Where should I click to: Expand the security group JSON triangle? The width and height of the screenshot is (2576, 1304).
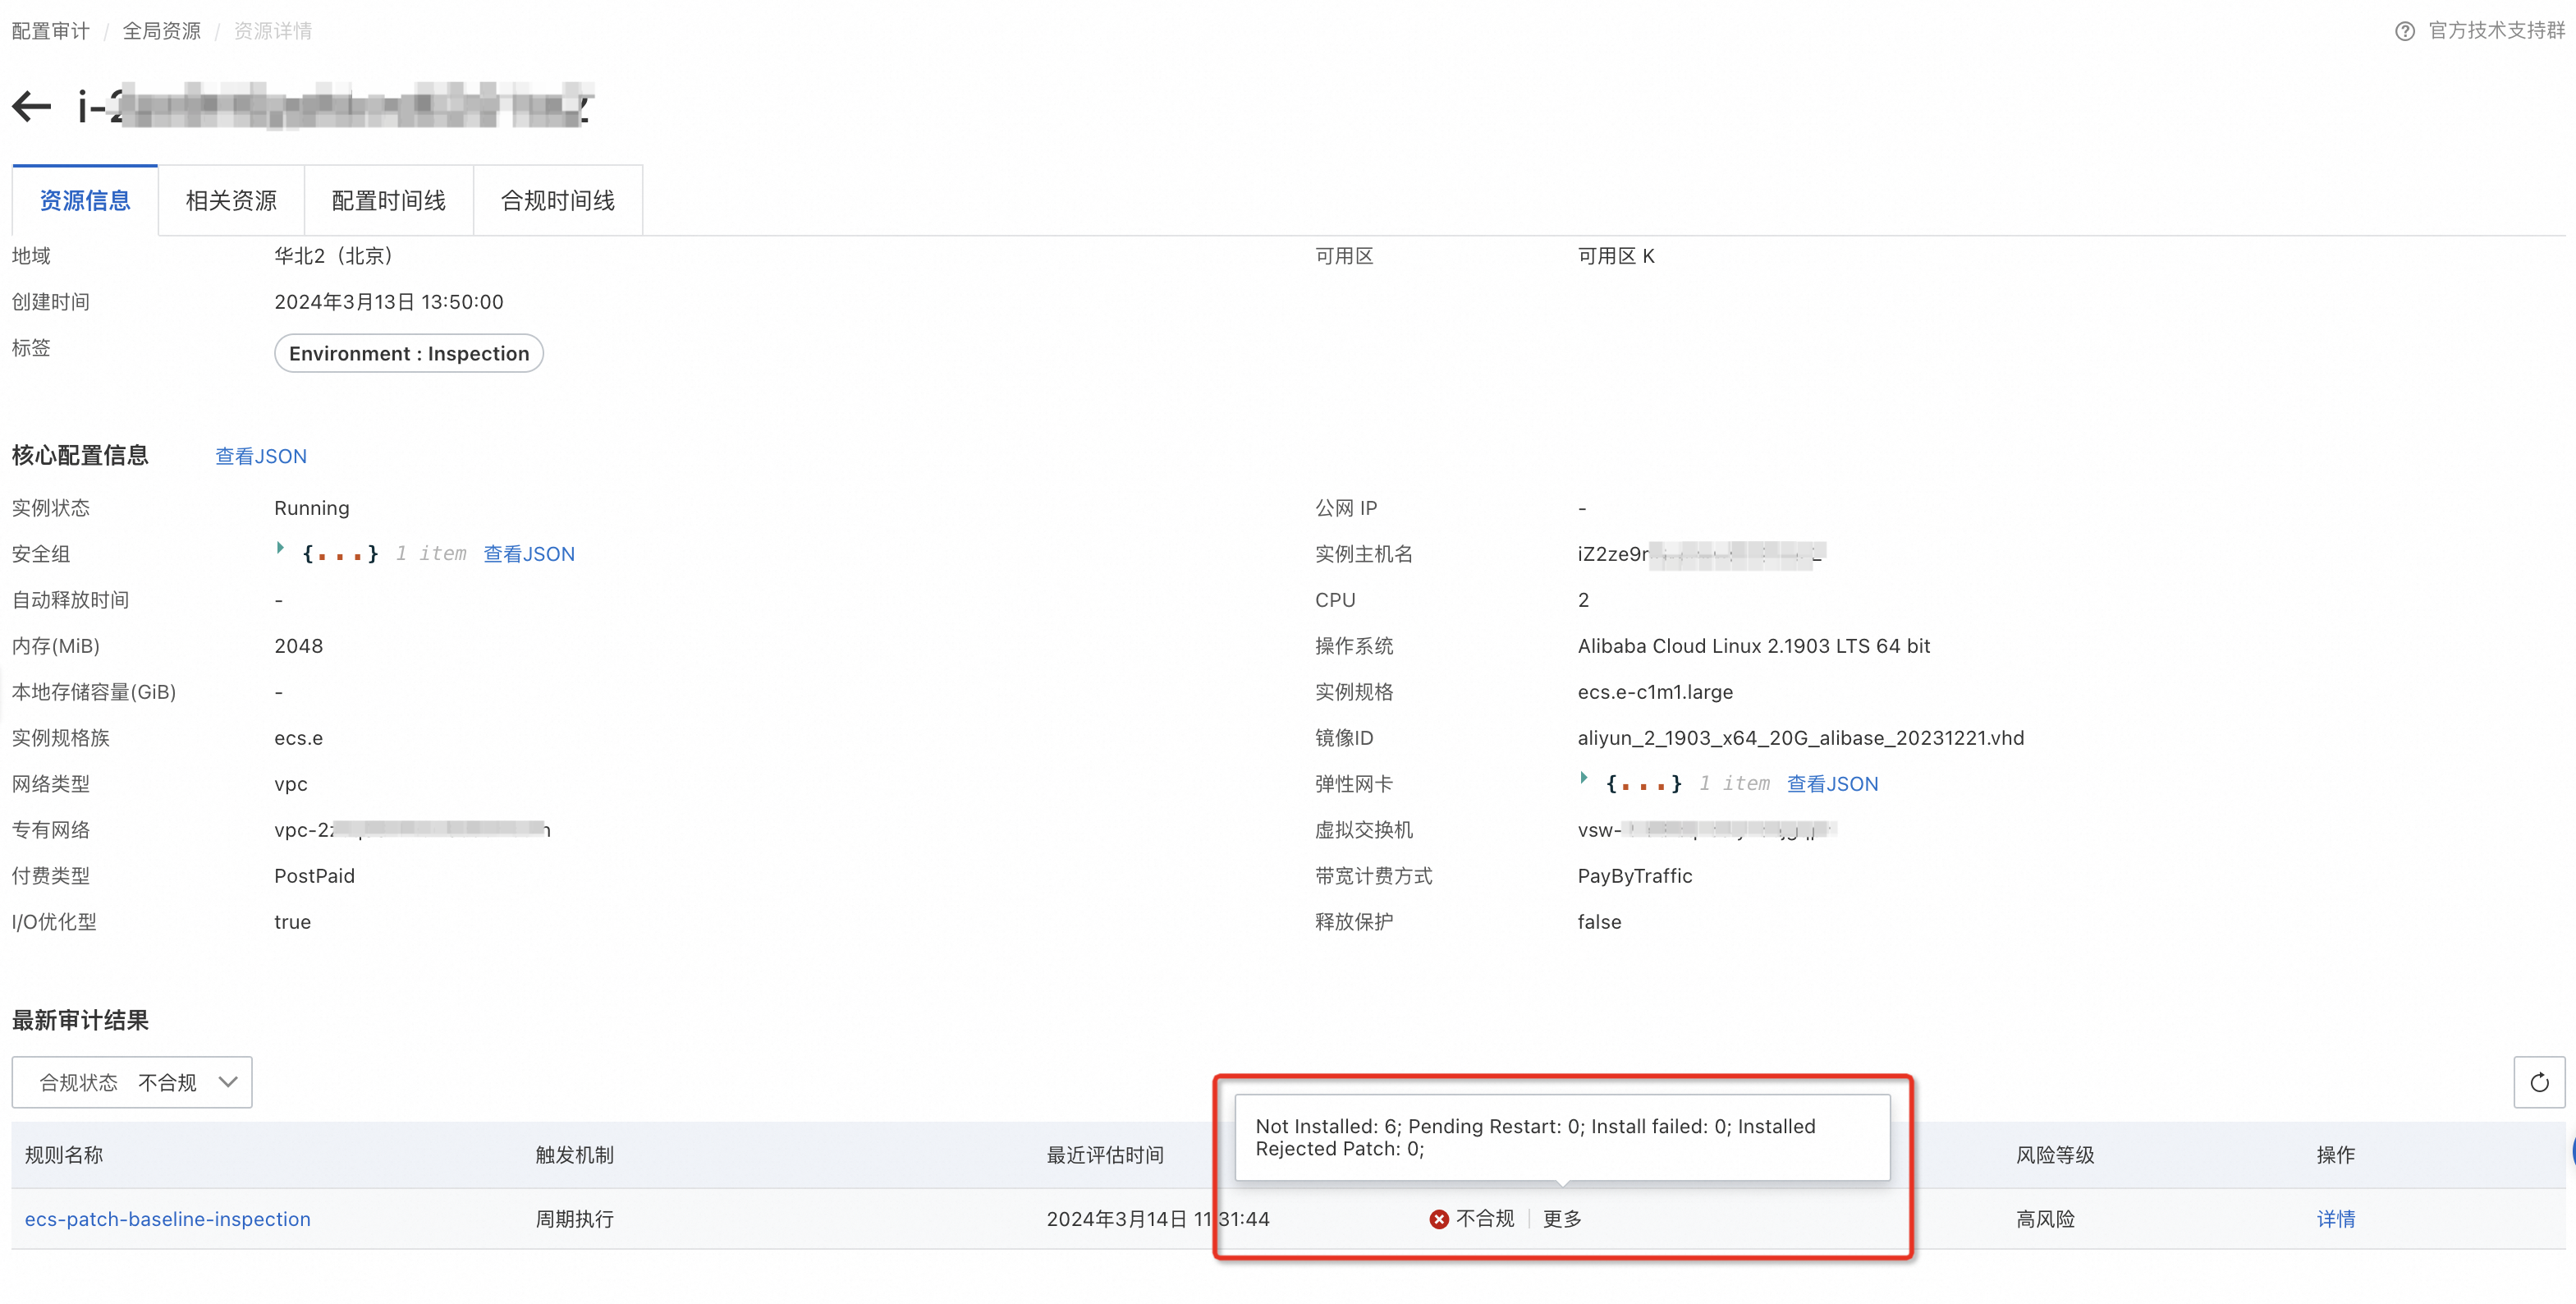coord(280,548)
